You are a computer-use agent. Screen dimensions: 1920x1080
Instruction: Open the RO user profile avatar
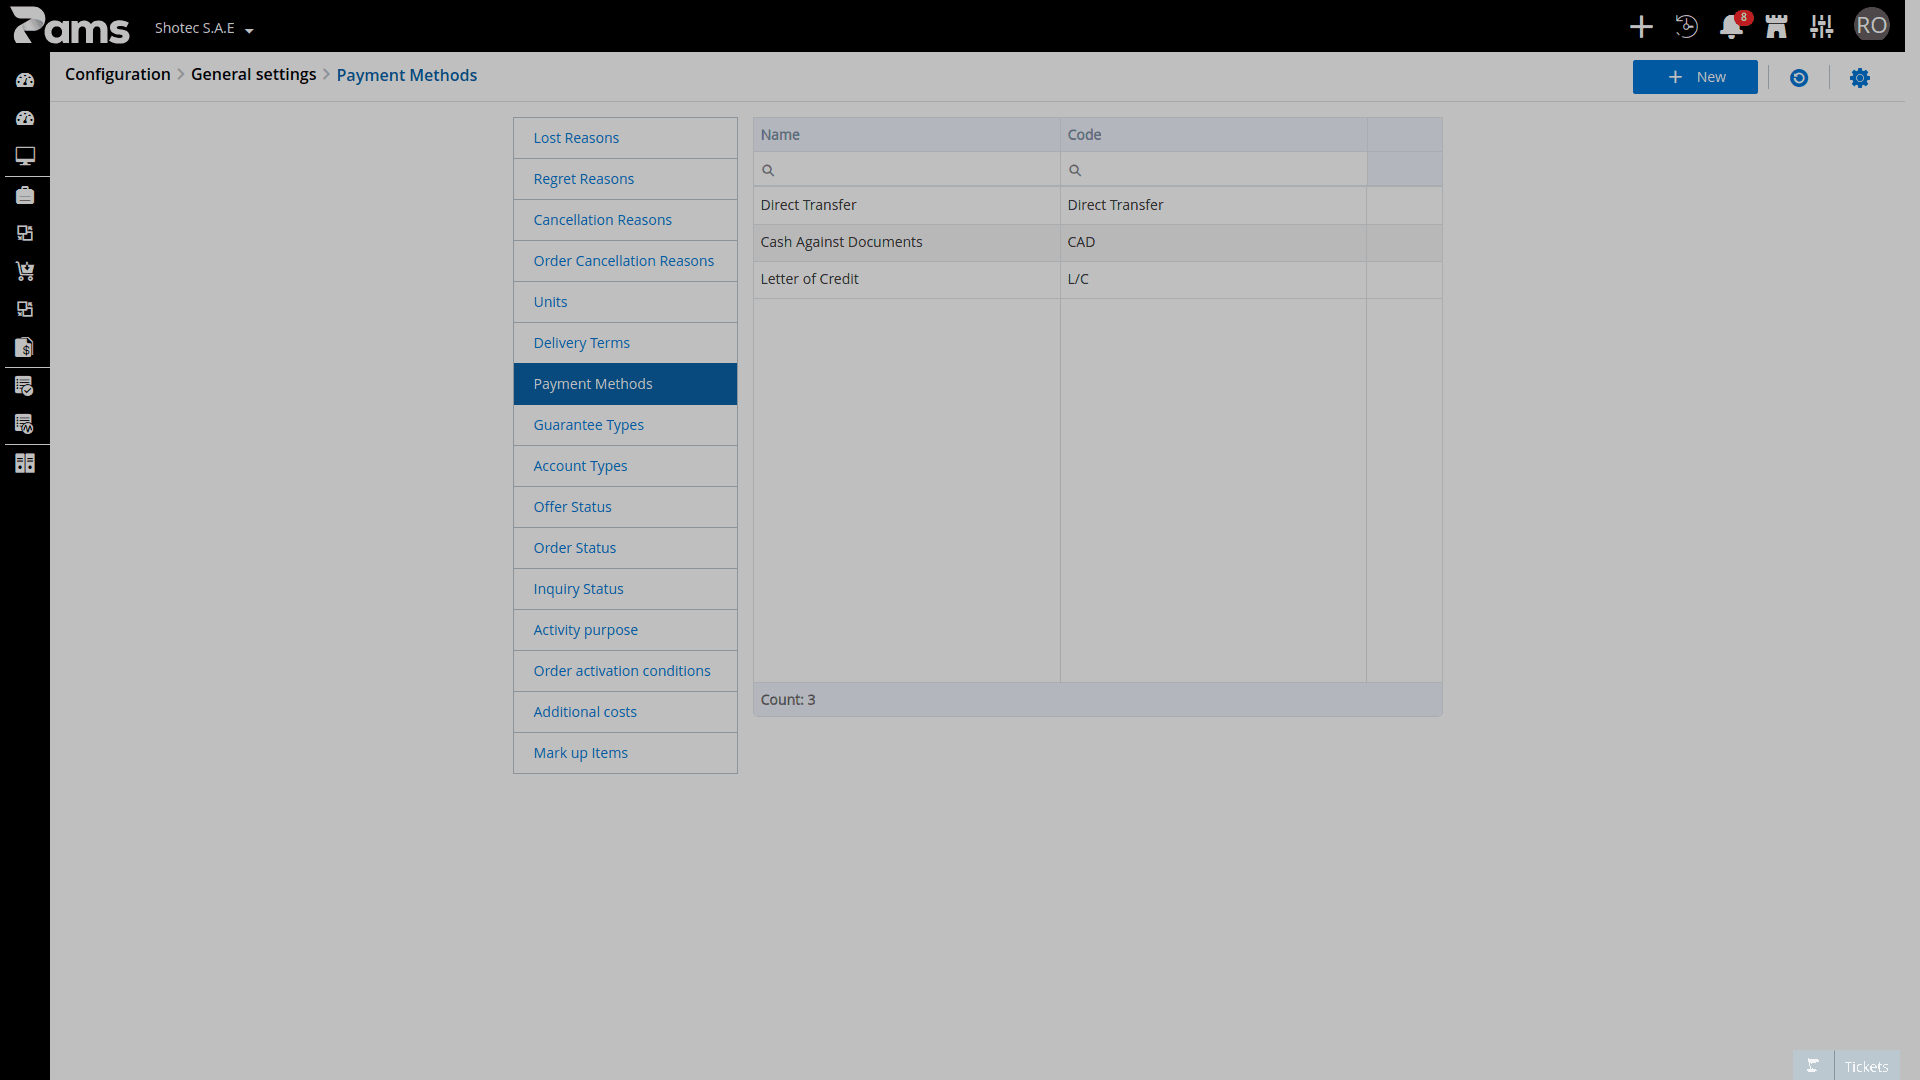(x=1871, y=26)
